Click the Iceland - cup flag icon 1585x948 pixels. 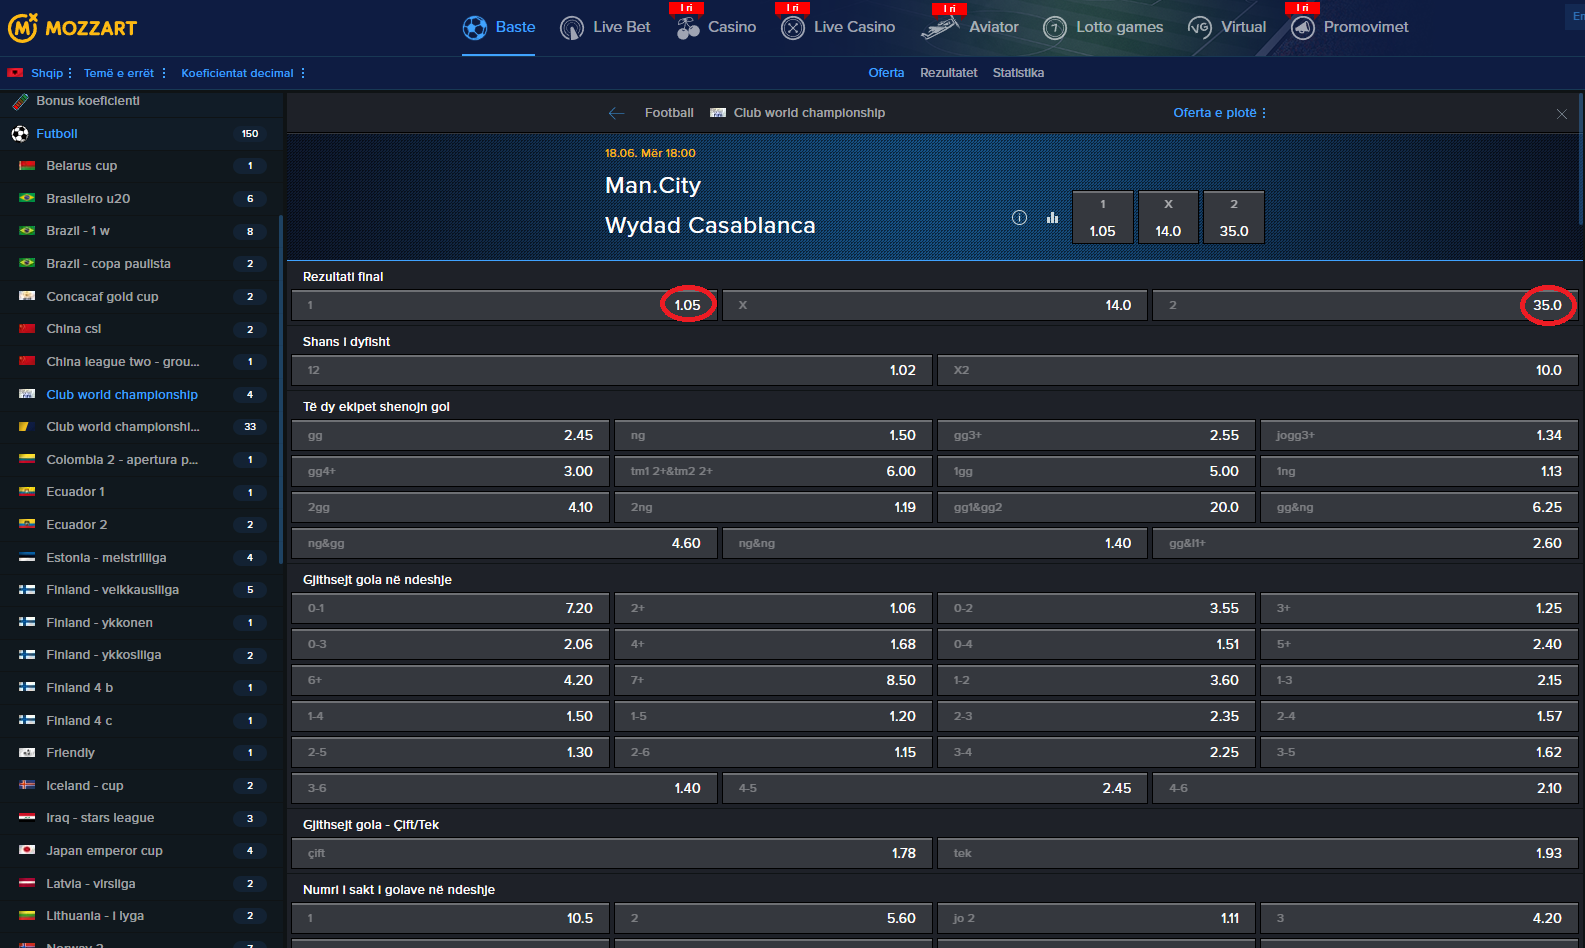pyautogui.click(x=27, y=786)
